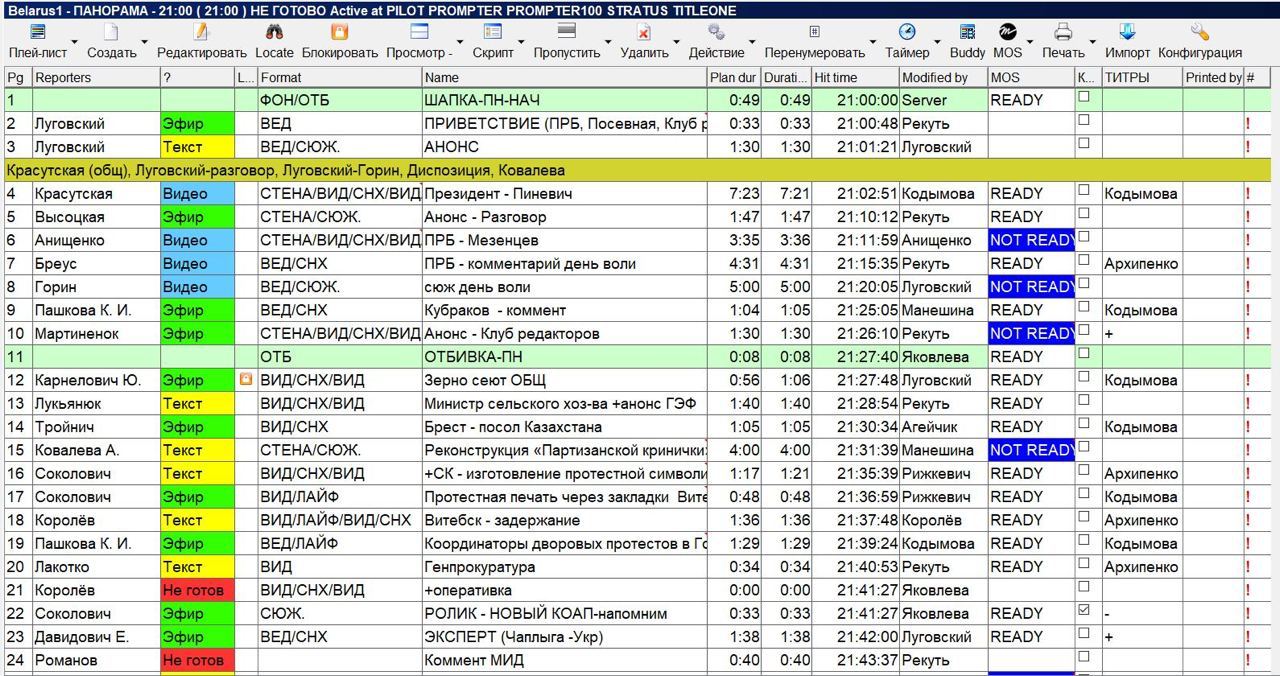Click the Format column header

point(339,77)
